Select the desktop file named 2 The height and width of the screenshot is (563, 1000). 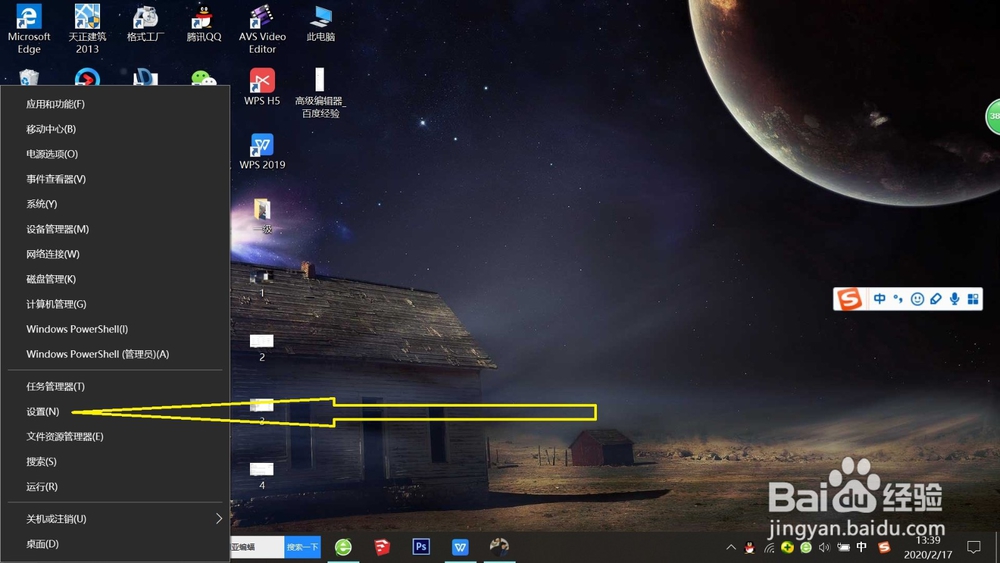[261, 347]
